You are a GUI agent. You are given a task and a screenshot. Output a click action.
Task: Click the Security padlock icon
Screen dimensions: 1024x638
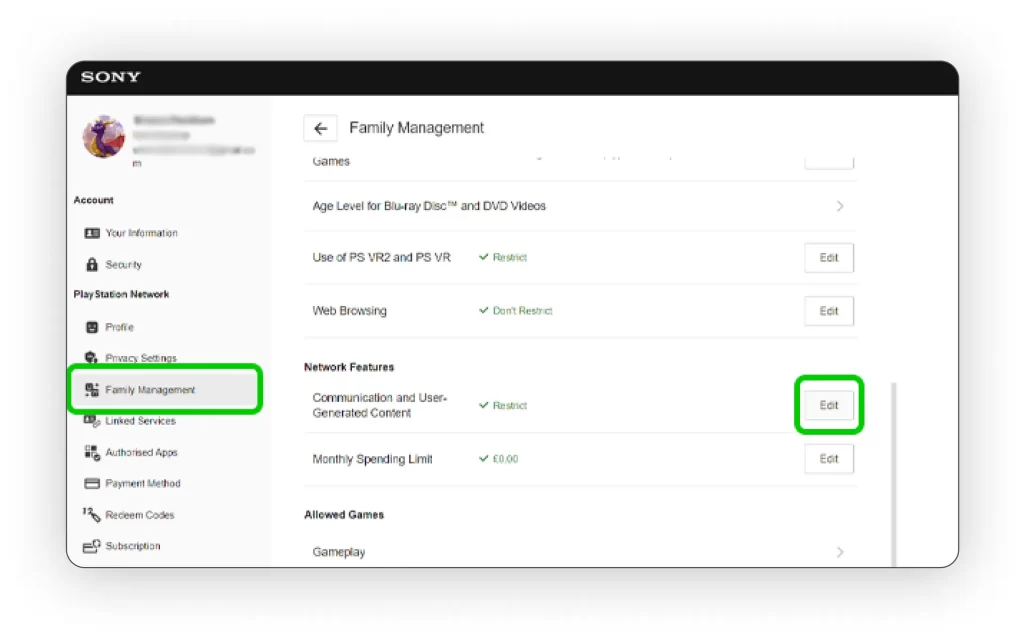(92, 265)
